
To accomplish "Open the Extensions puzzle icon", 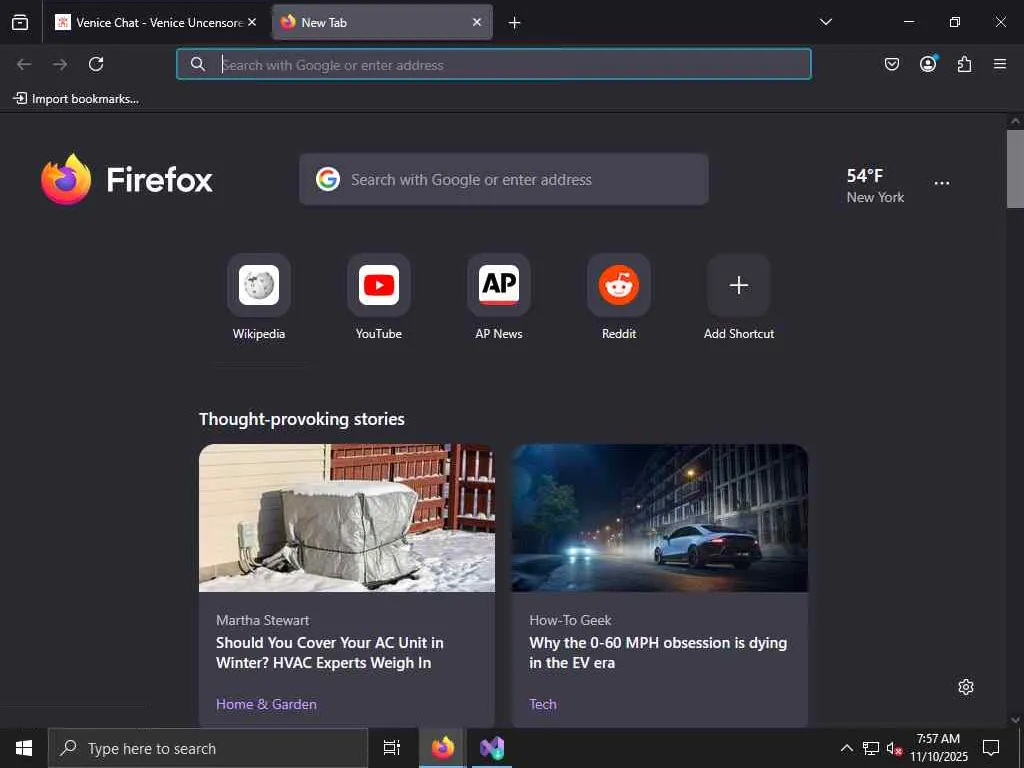I will point(964,64).
